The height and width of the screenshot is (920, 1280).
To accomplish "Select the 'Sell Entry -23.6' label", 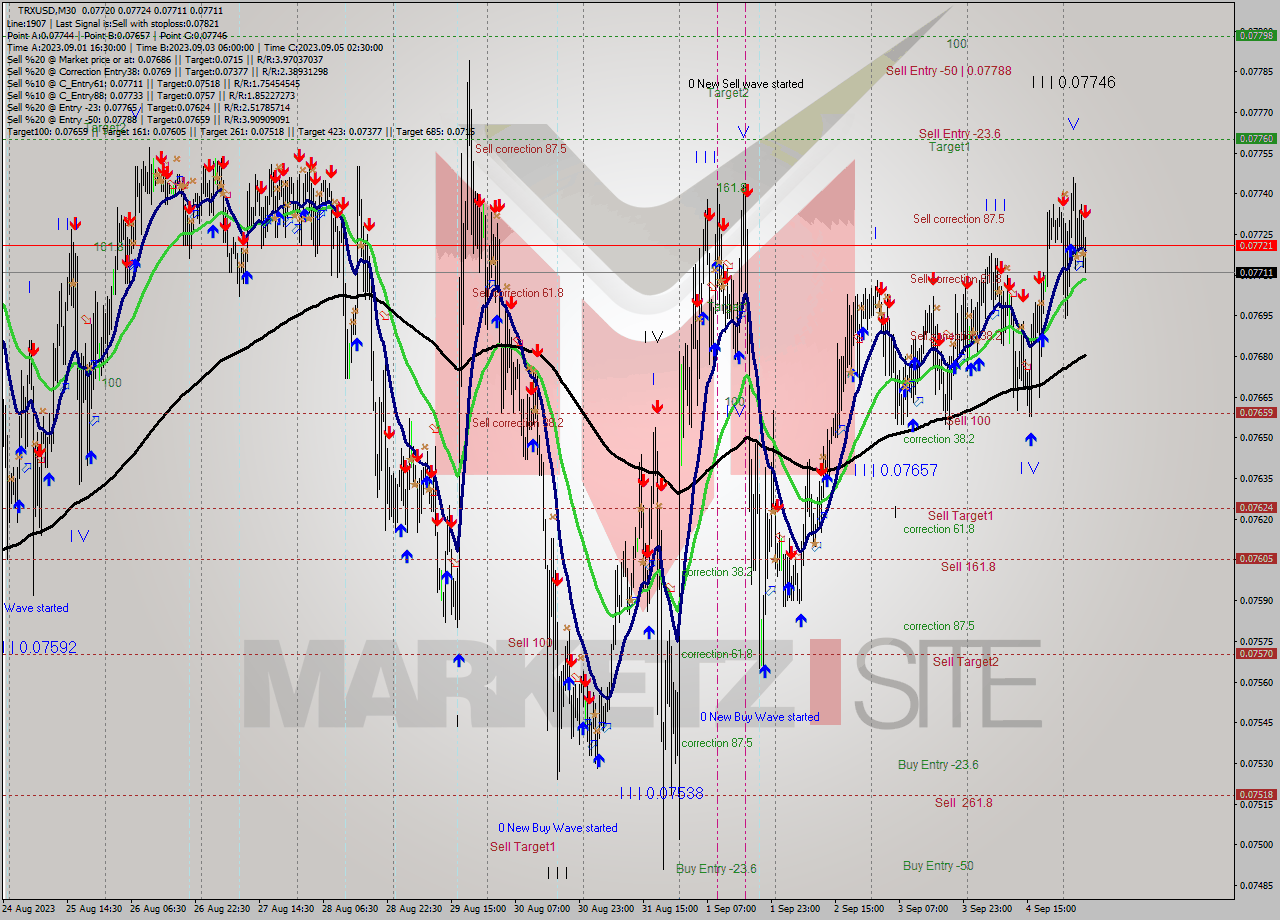I will [959, 134].
